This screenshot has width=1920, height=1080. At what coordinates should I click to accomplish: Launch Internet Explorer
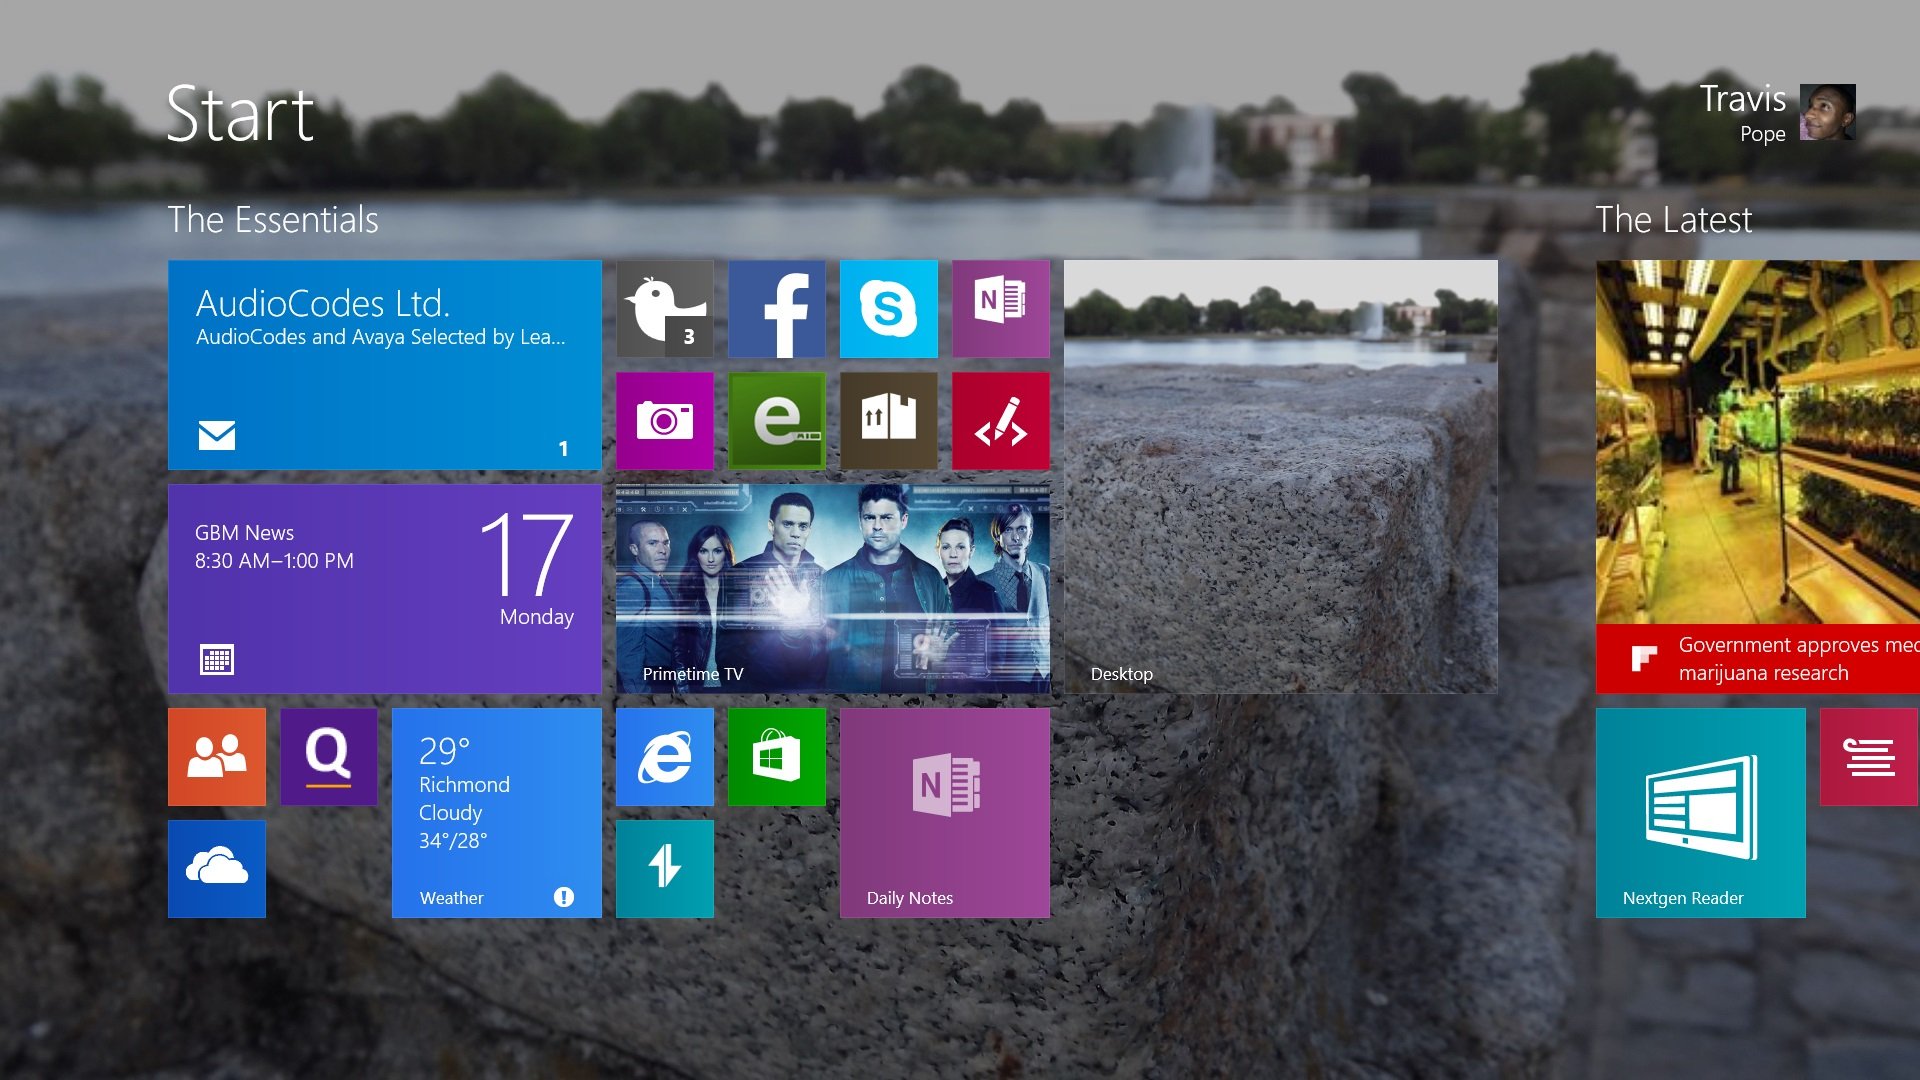click(665, 757)
